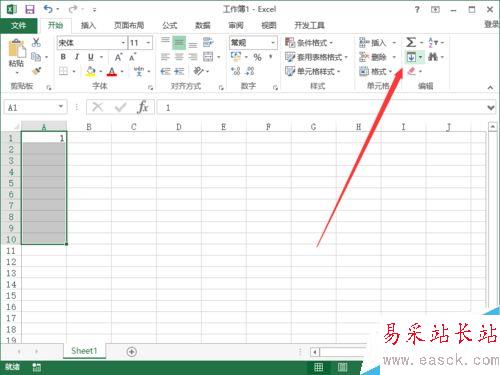This screenshot has height=375, width=500.
Task: Toggle Underline formatting
Action: (x=91, y=57)
